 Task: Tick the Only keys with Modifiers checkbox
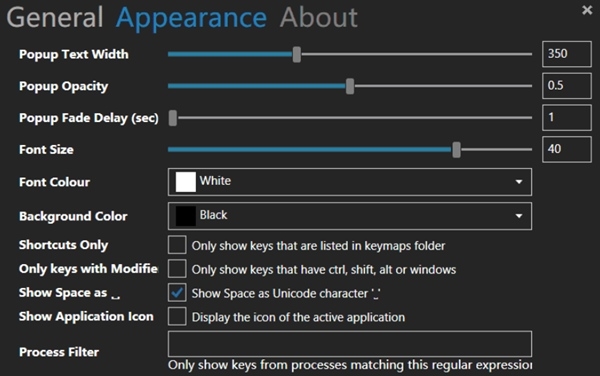coord(177,269)
